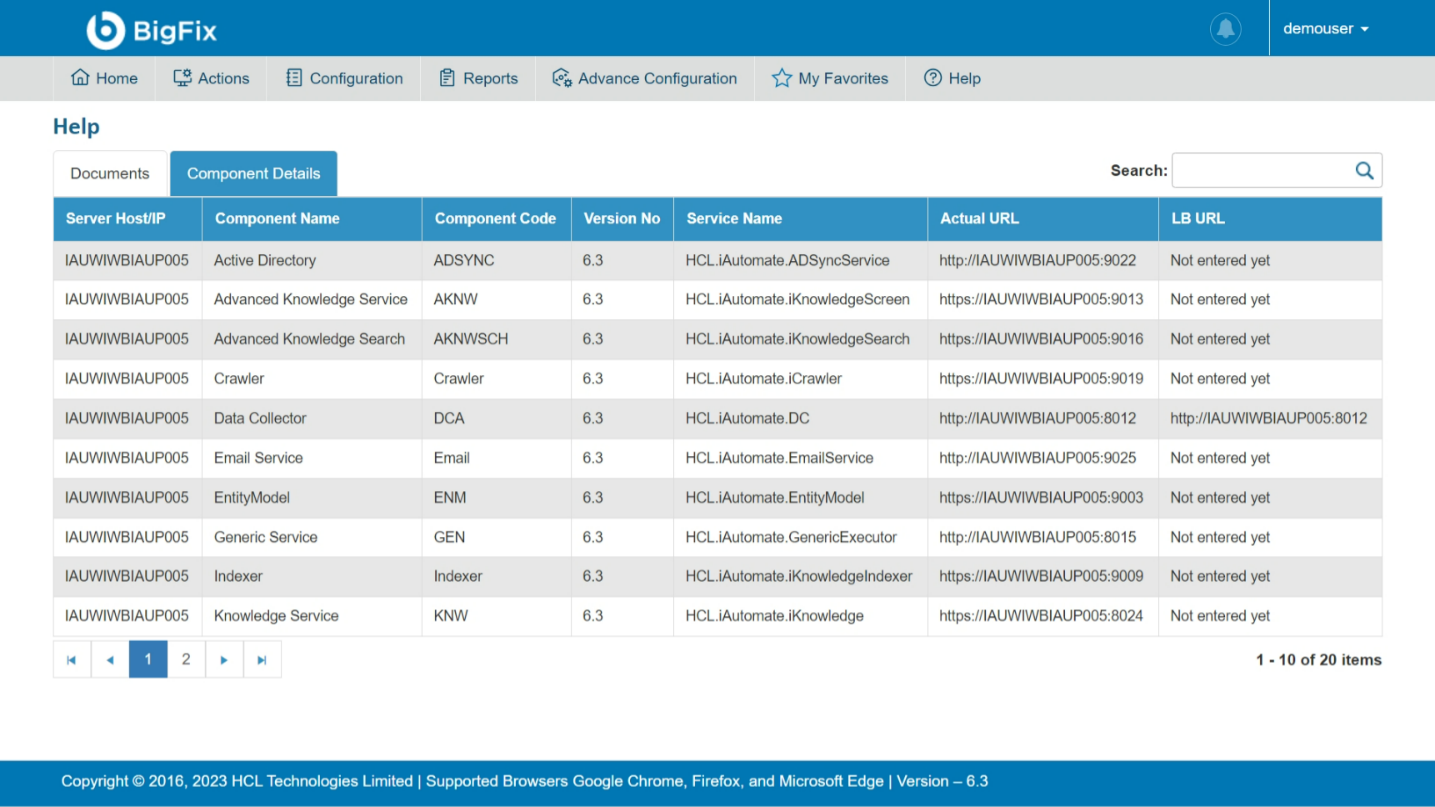
Task: Click inside the Search text field
Action: 1260,171
